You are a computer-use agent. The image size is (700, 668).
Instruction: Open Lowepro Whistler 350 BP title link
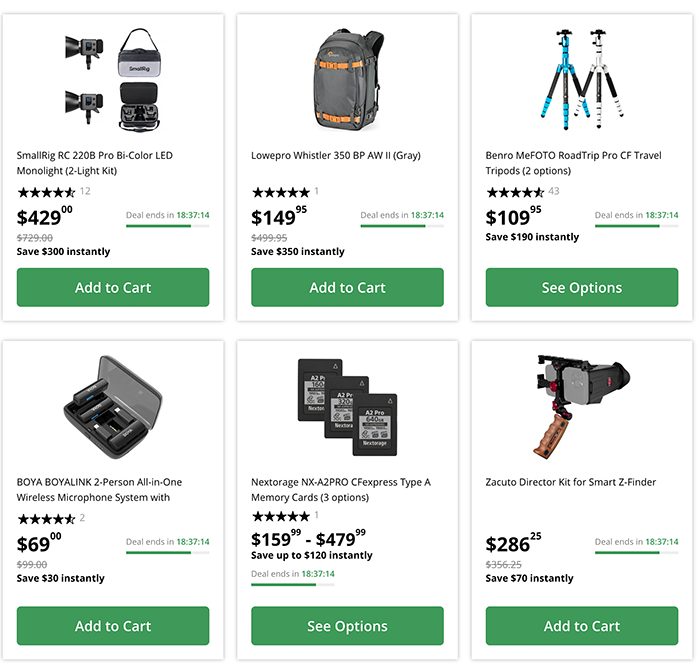click(336, 155)
